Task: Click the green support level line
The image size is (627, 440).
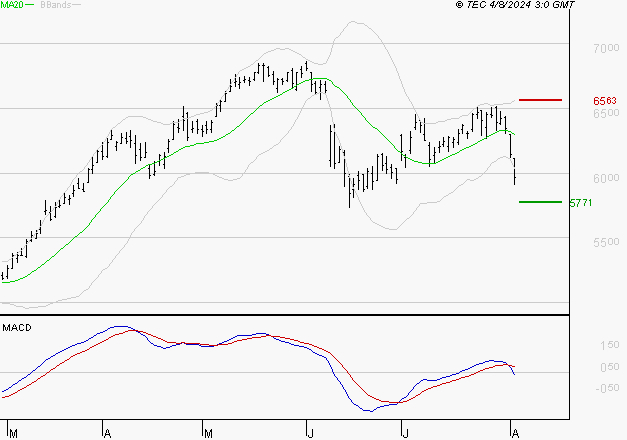Action: [540, 202]
